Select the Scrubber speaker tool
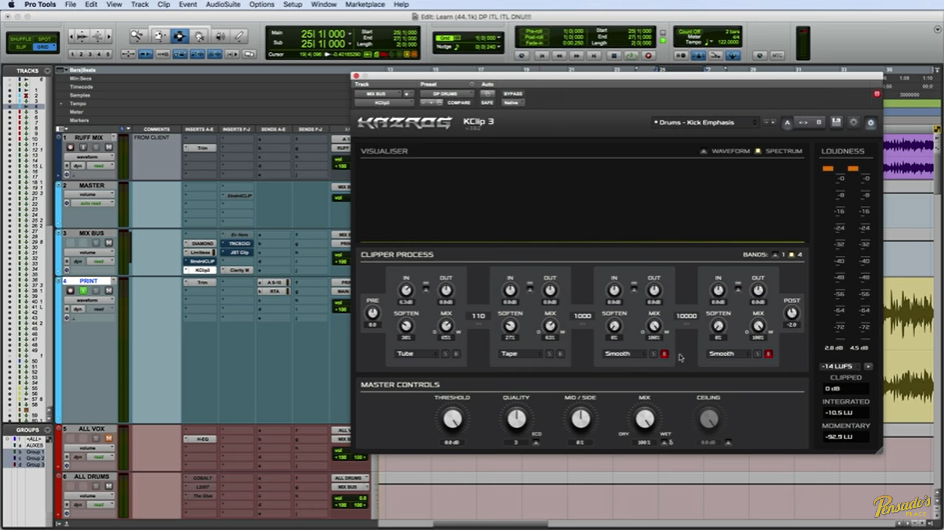 pos(219,36)
